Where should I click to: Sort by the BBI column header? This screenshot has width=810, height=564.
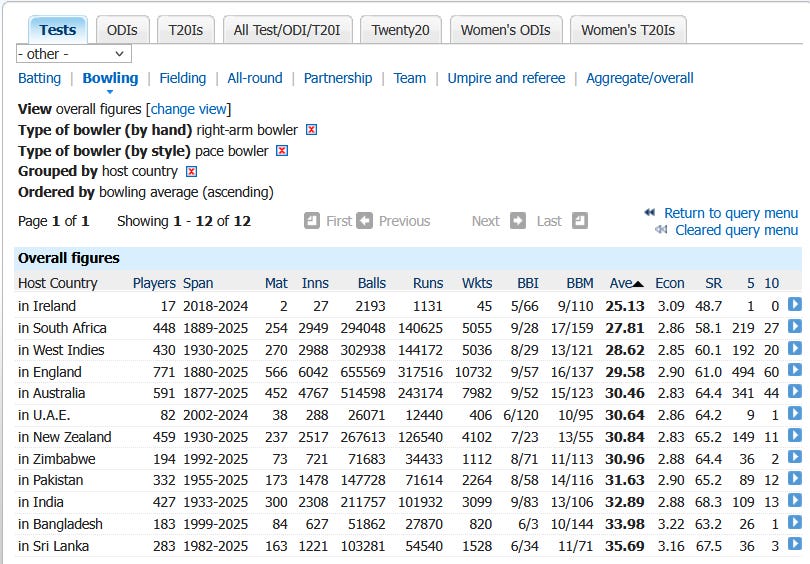click(528, 283)
